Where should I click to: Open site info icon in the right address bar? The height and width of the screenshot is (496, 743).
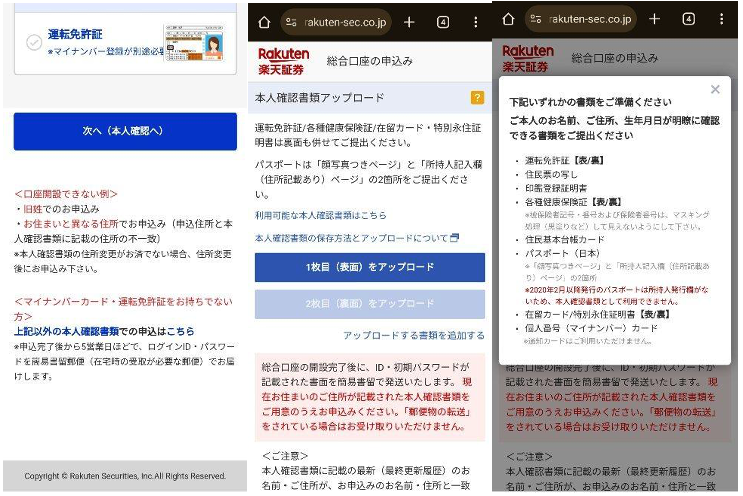coord(536,19)
